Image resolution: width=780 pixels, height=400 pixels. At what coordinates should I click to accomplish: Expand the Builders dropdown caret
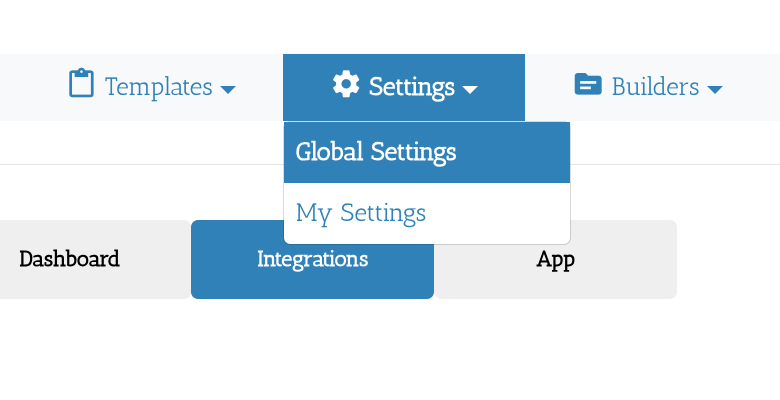point(714,90)
